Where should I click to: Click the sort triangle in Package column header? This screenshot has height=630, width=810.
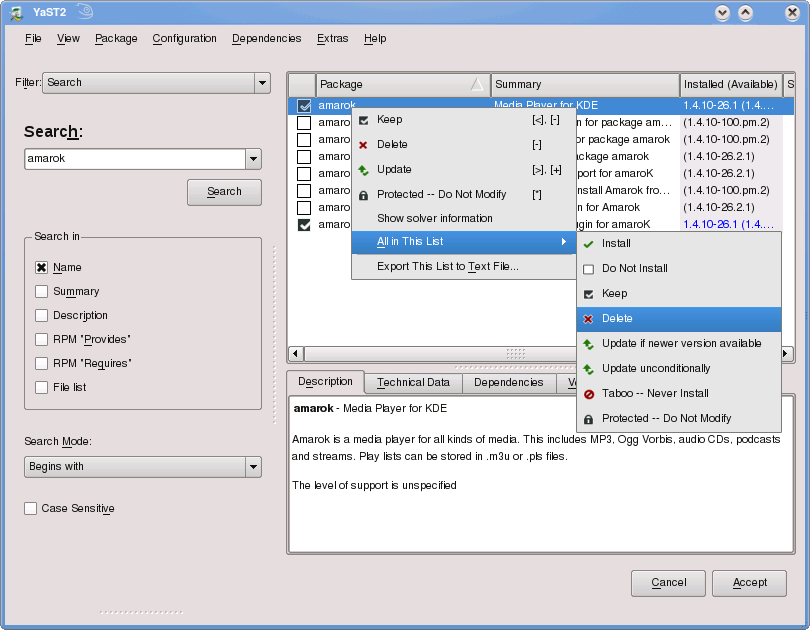click(477, 84)
